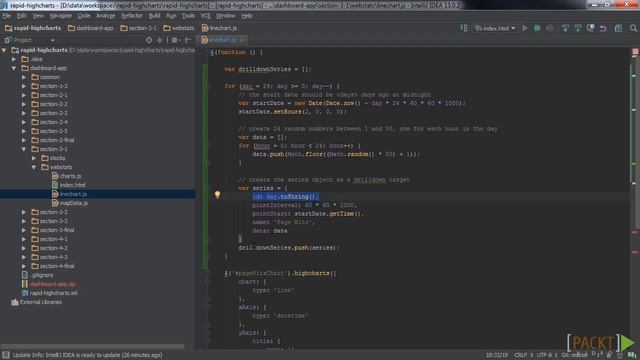Click the lock read-only icon in status bar

[x=609, y=355]
